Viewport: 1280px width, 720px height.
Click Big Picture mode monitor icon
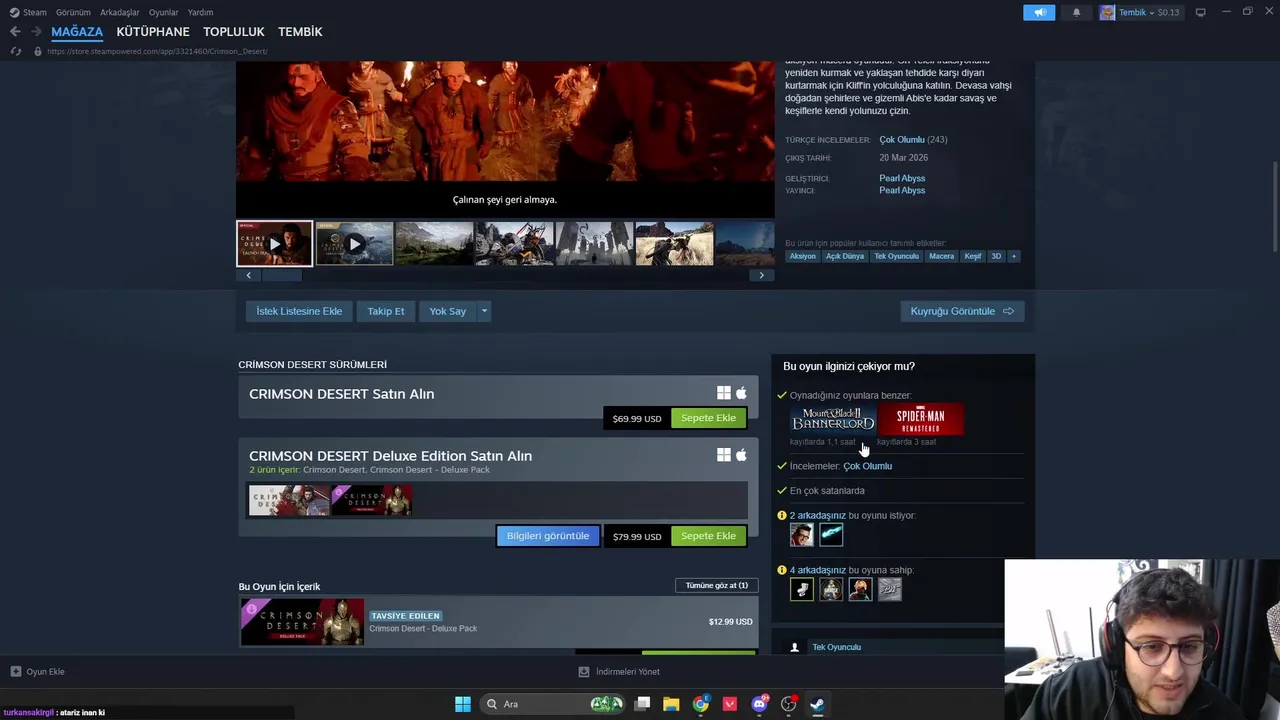pos(1200,12)
